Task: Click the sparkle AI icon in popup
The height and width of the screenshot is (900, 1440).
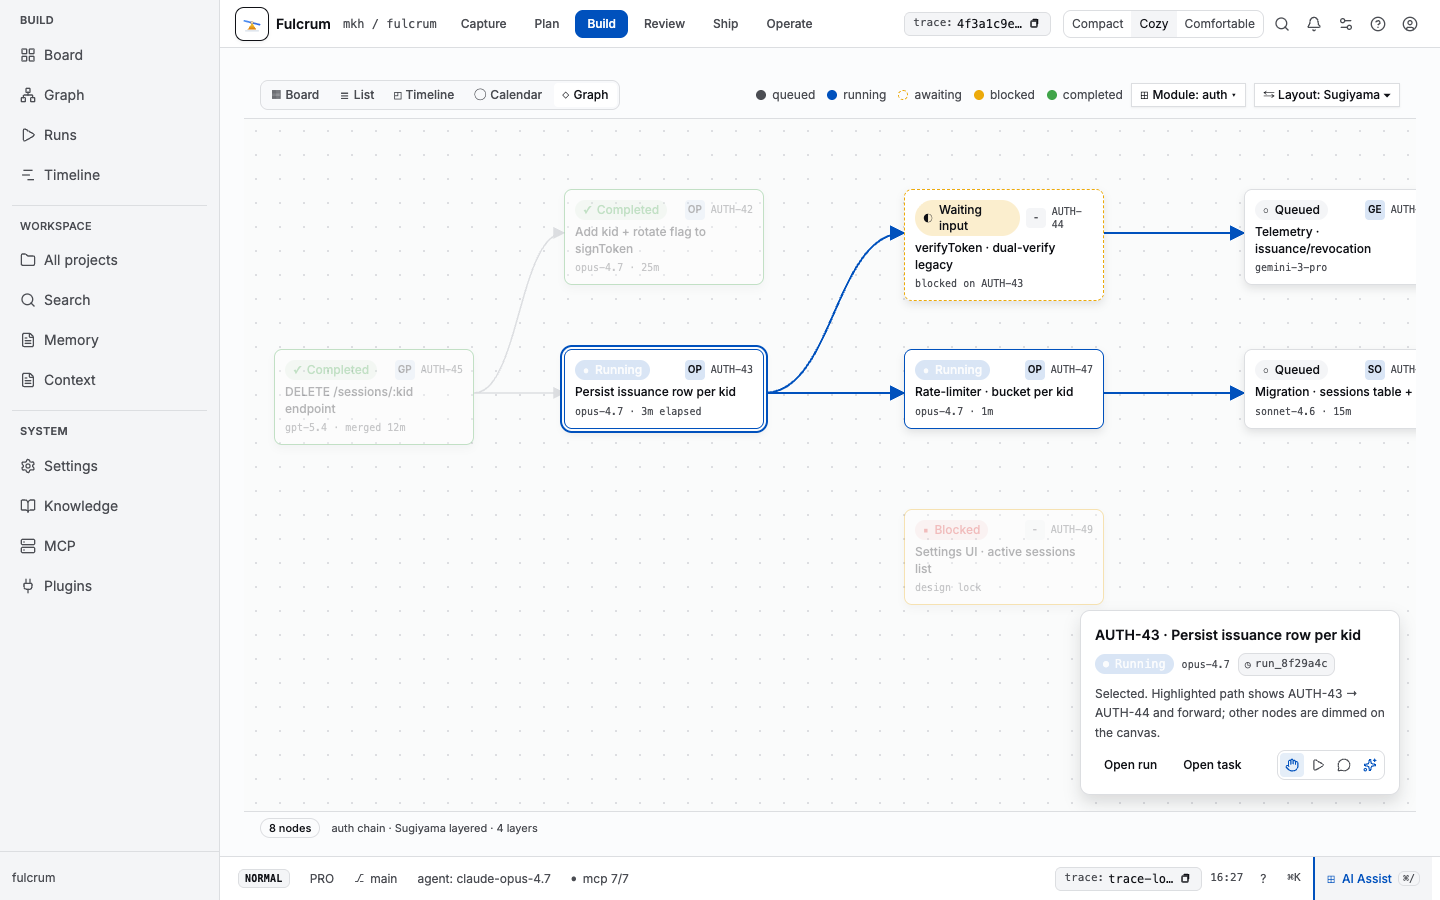Action: (x=1370, y=765)
